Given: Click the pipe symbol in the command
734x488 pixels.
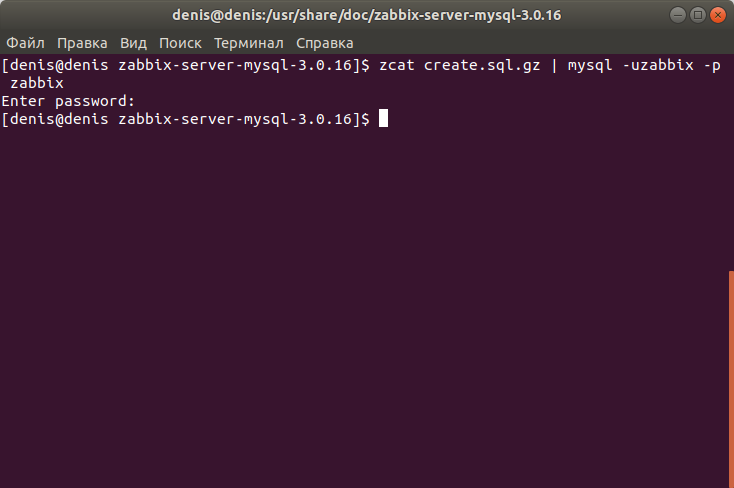Looking at the screenshot, I should point(554,65).
